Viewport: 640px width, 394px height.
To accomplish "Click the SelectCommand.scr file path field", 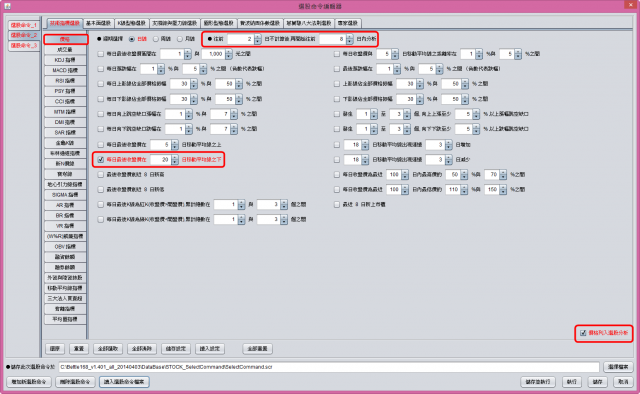I will click(329, 367).
